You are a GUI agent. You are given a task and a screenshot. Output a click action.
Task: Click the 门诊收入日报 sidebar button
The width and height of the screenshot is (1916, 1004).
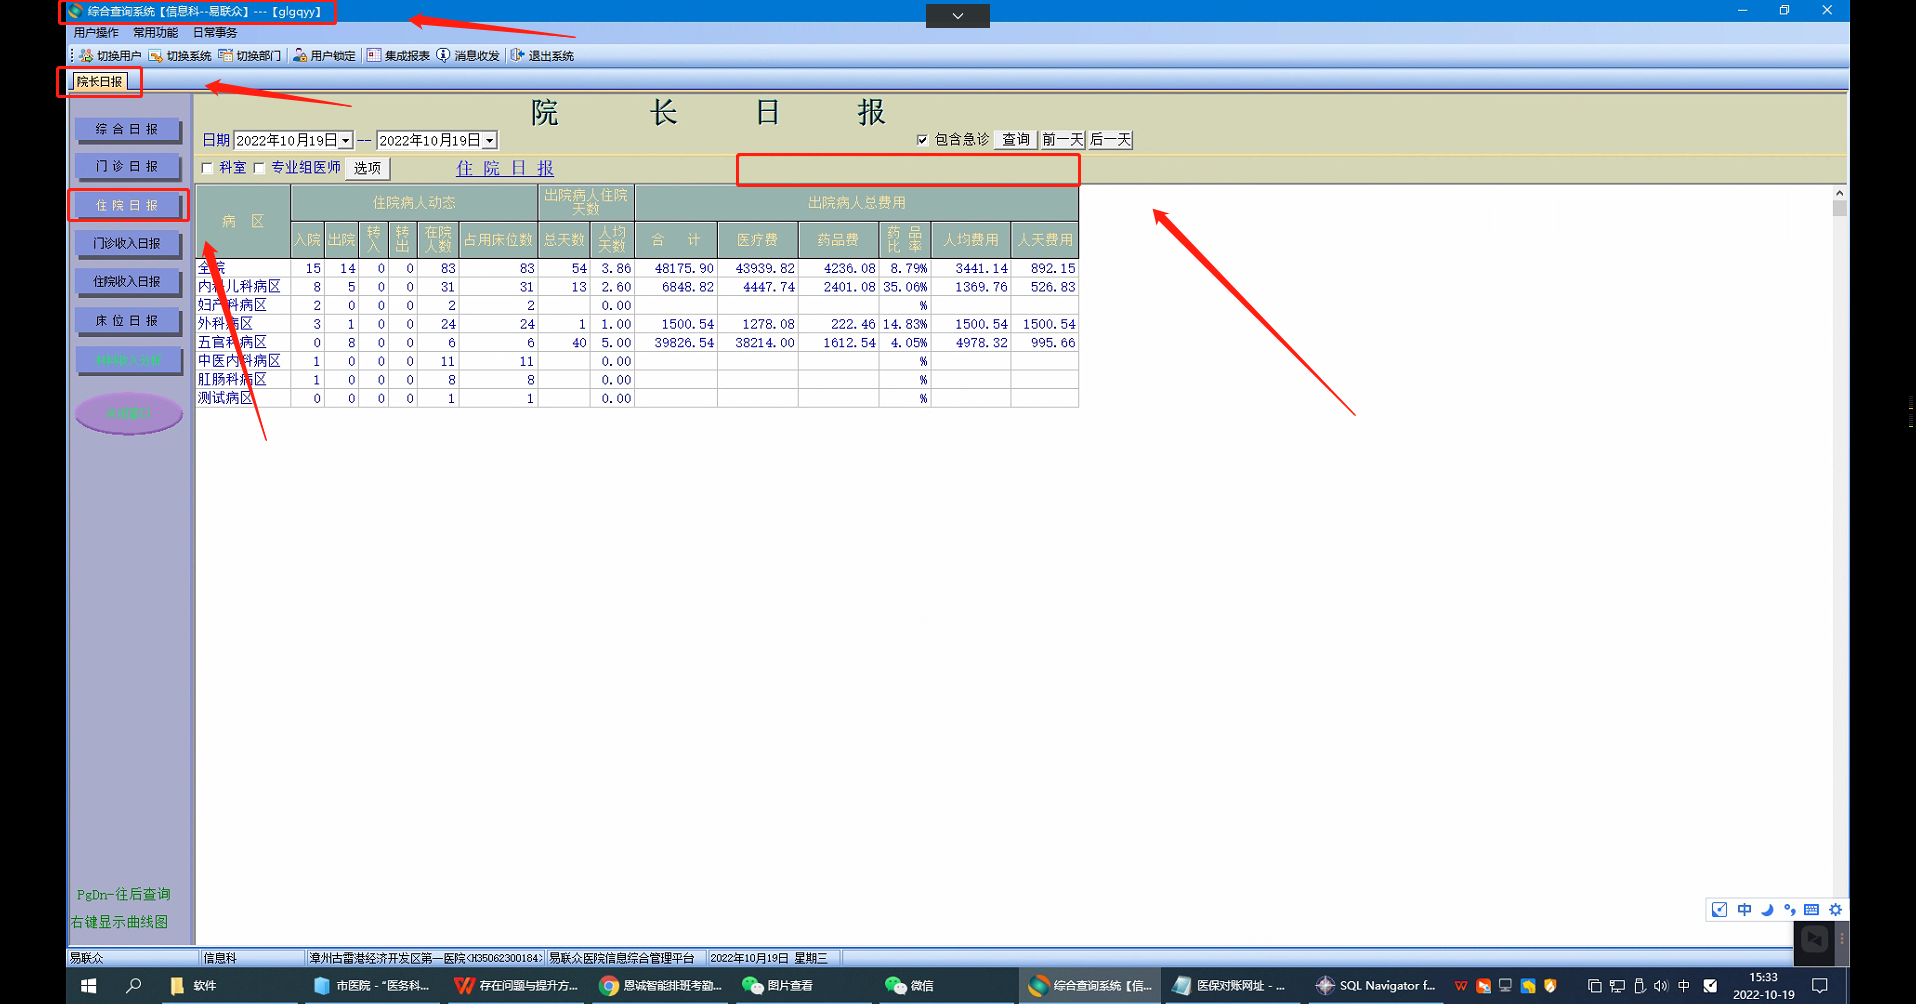[x=128, y=243]
